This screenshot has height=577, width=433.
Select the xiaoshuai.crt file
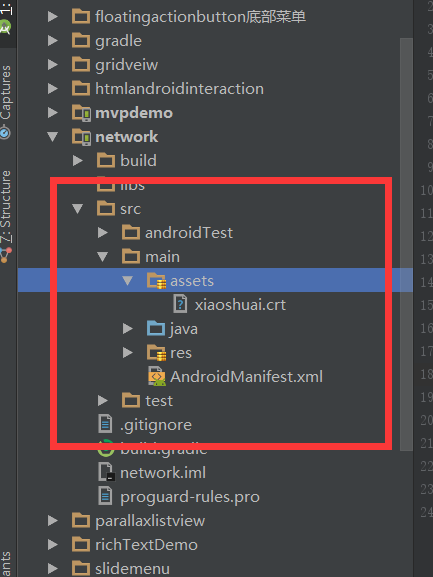pyautogui.click(x=240, y=305)
